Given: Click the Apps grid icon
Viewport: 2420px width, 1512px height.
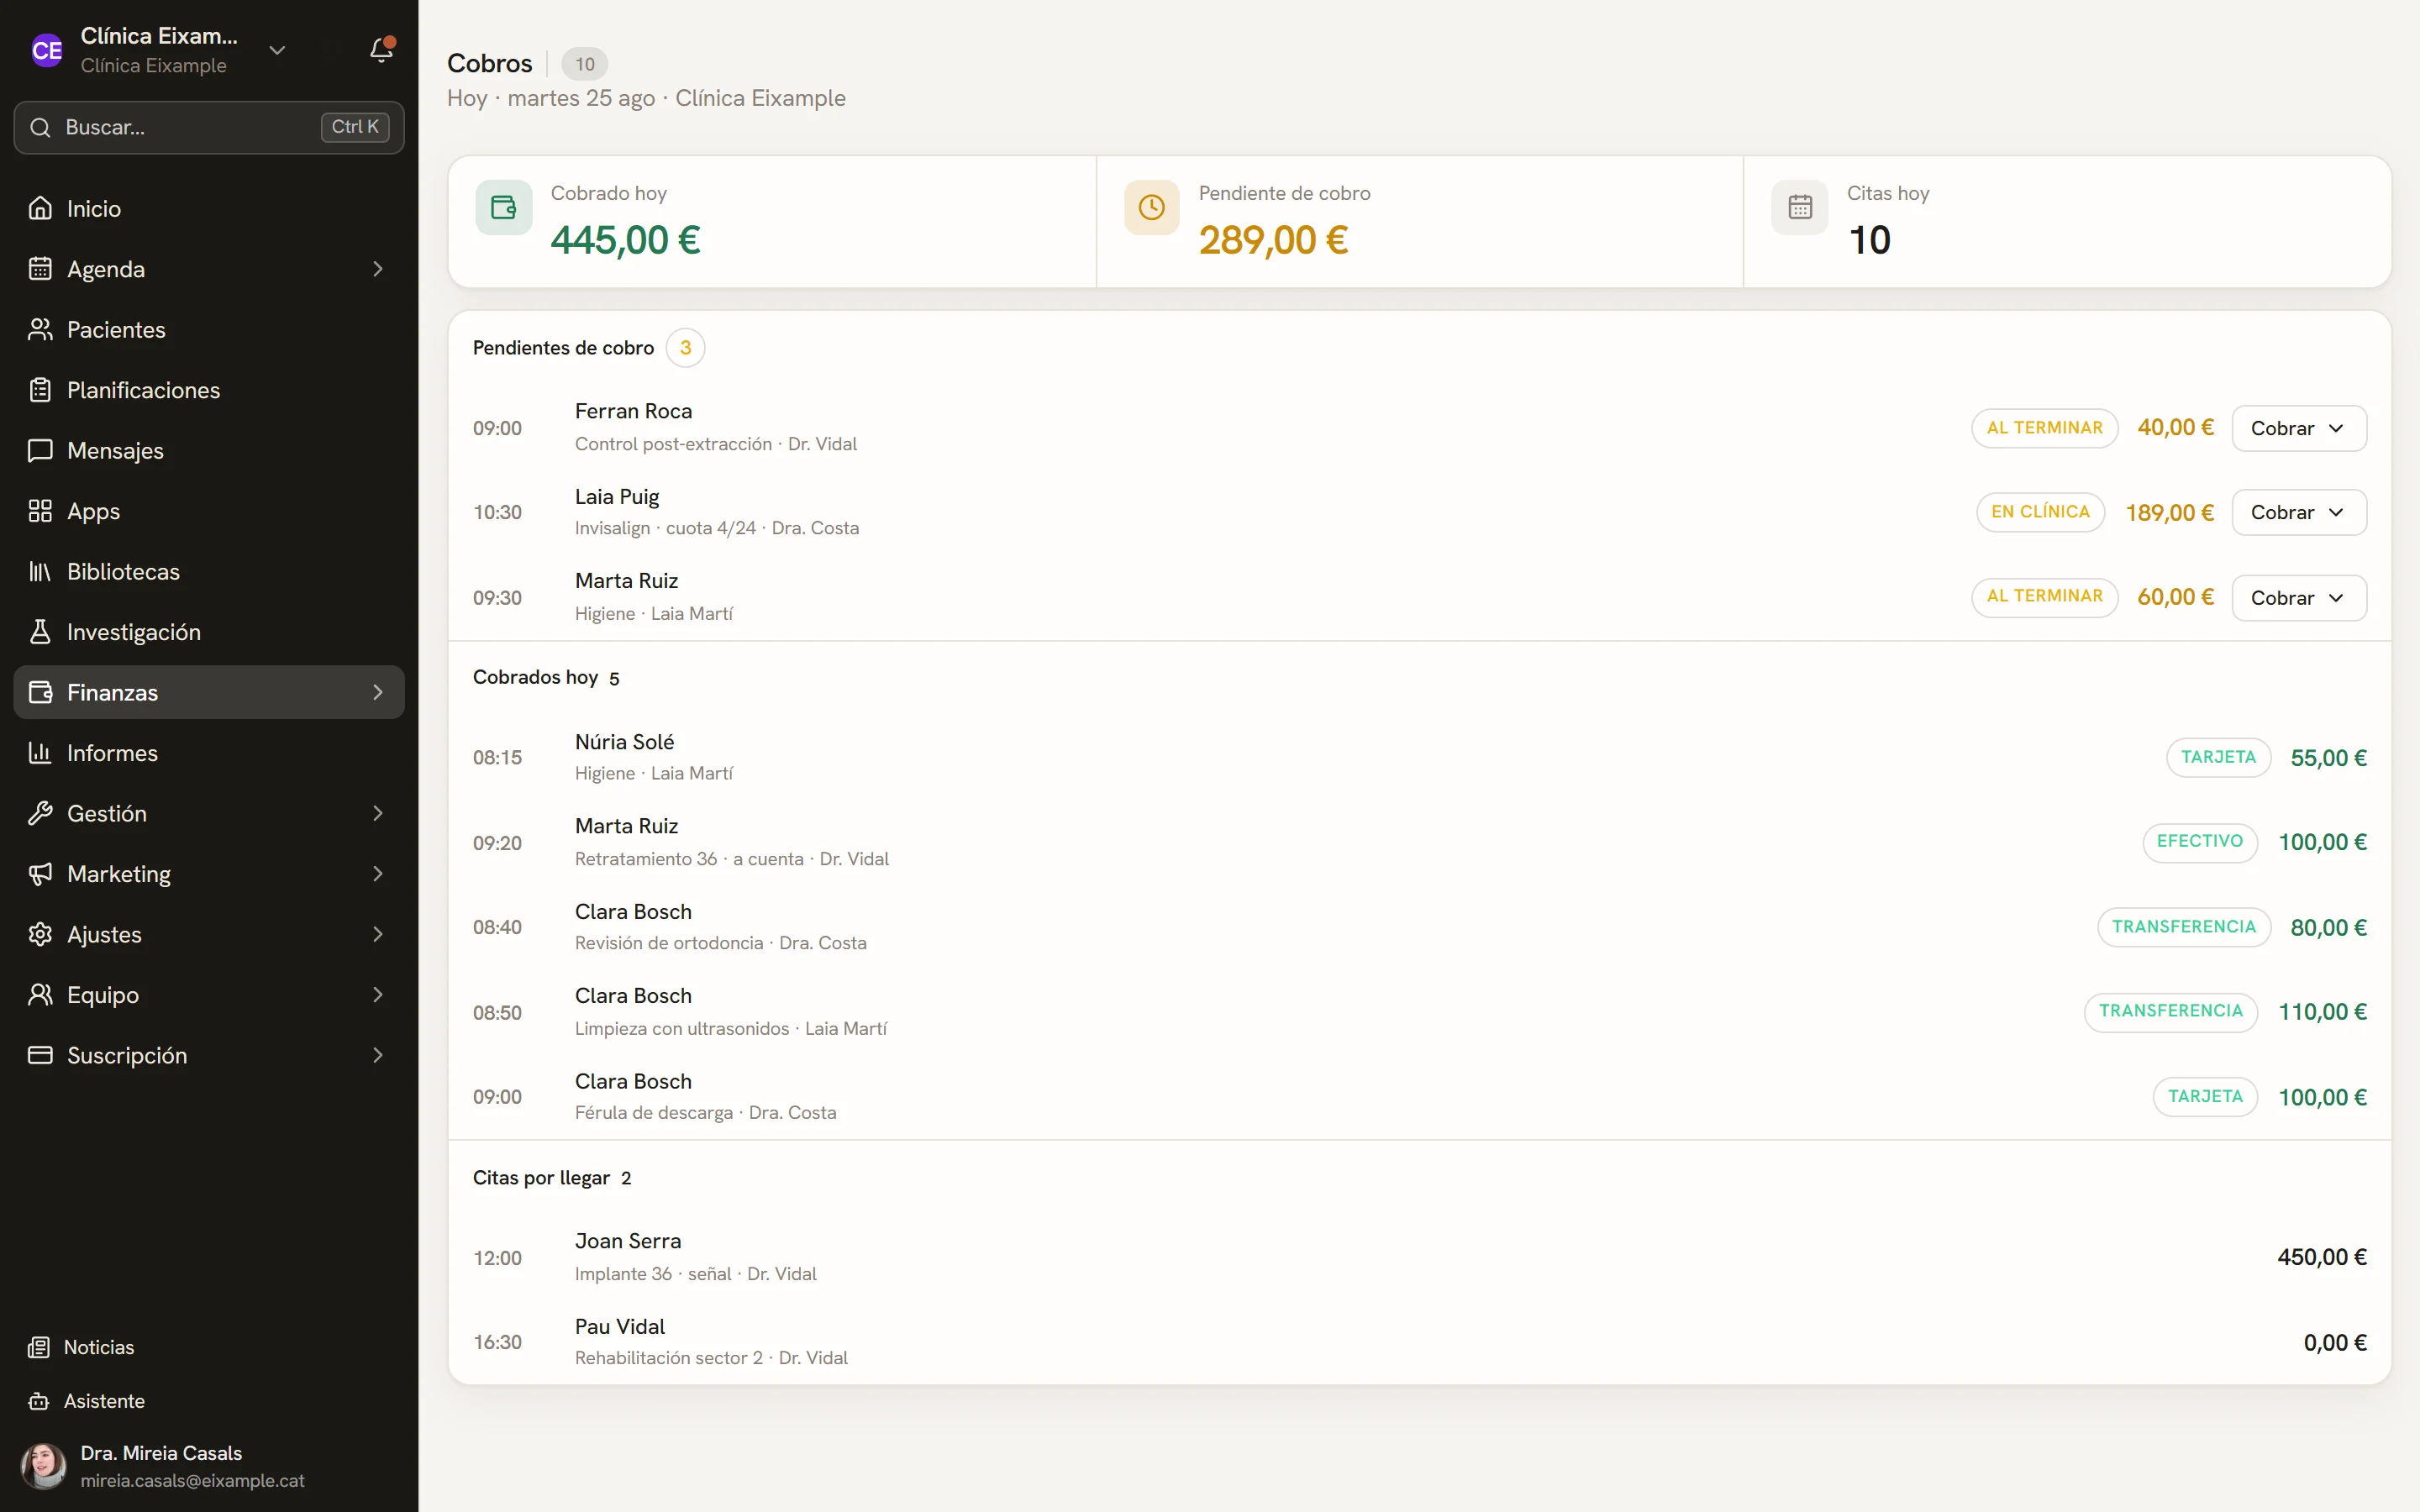Looking at the screenshot, I should 40,511.
